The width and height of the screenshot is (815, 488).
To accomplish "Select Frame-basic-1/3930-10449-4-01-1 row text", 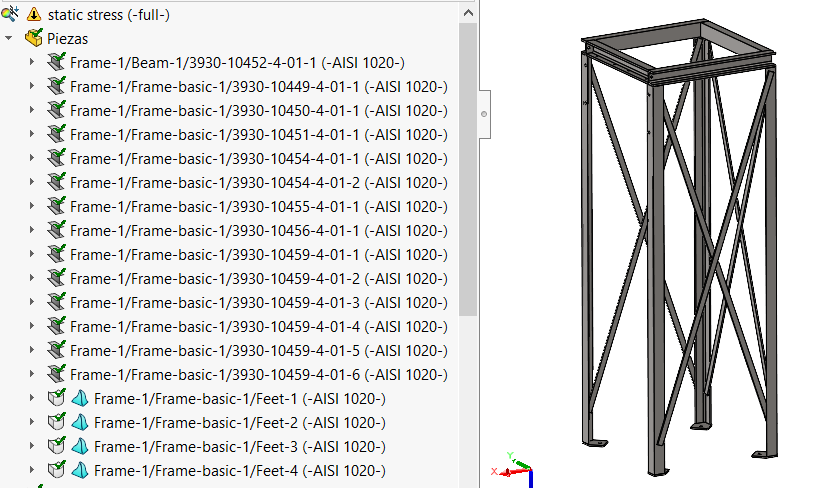I will (x=259, y=87).
